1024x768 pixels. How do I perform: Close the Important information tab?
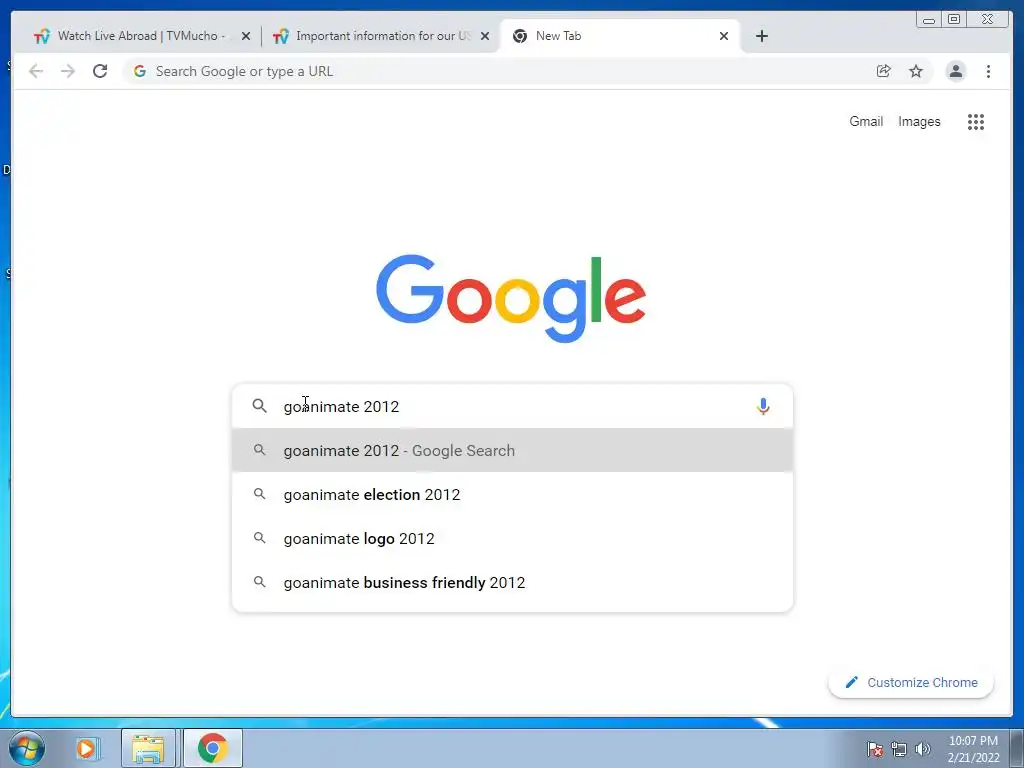pyautogui.click(x=485, y=36)
